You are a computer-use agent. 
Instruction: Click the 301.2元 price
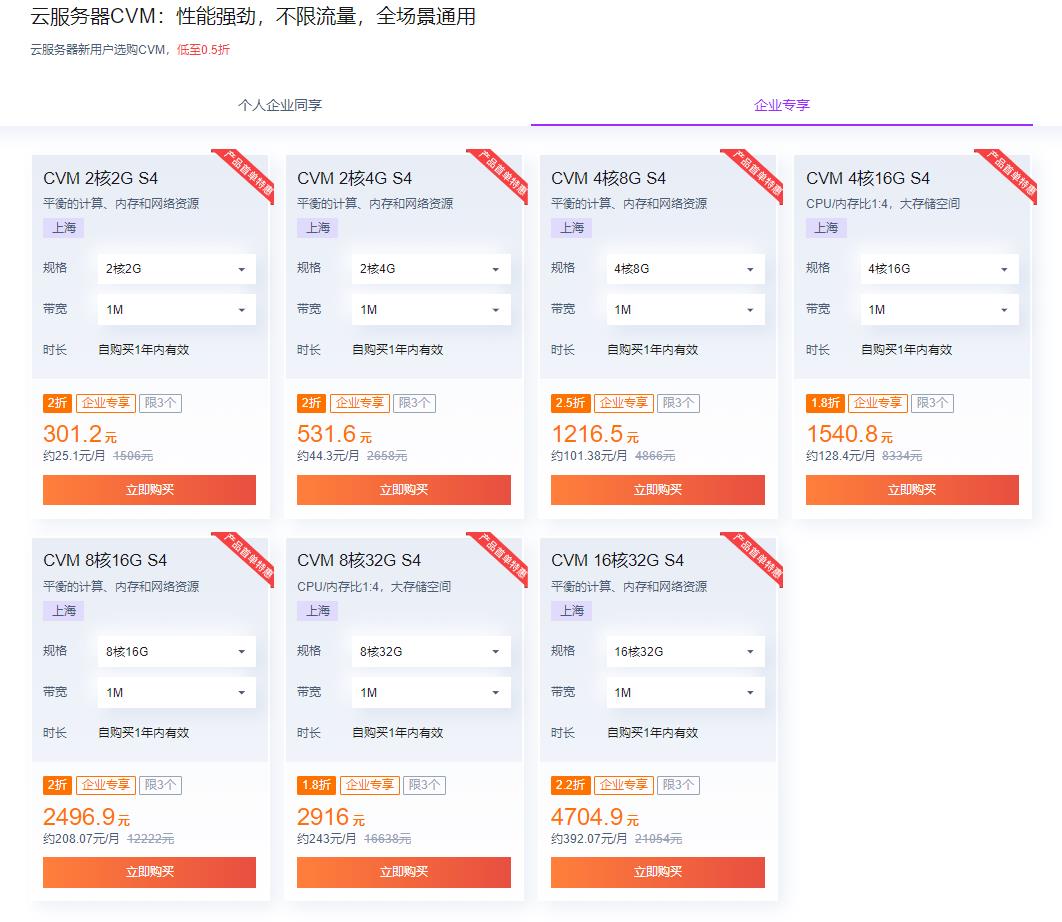click(80, 434)
